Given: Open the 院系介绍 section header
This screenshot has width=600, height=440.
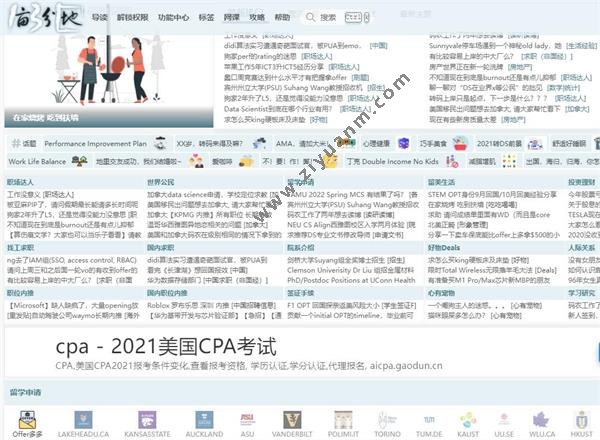Looking at the screenshot, I should click(300, 248).
